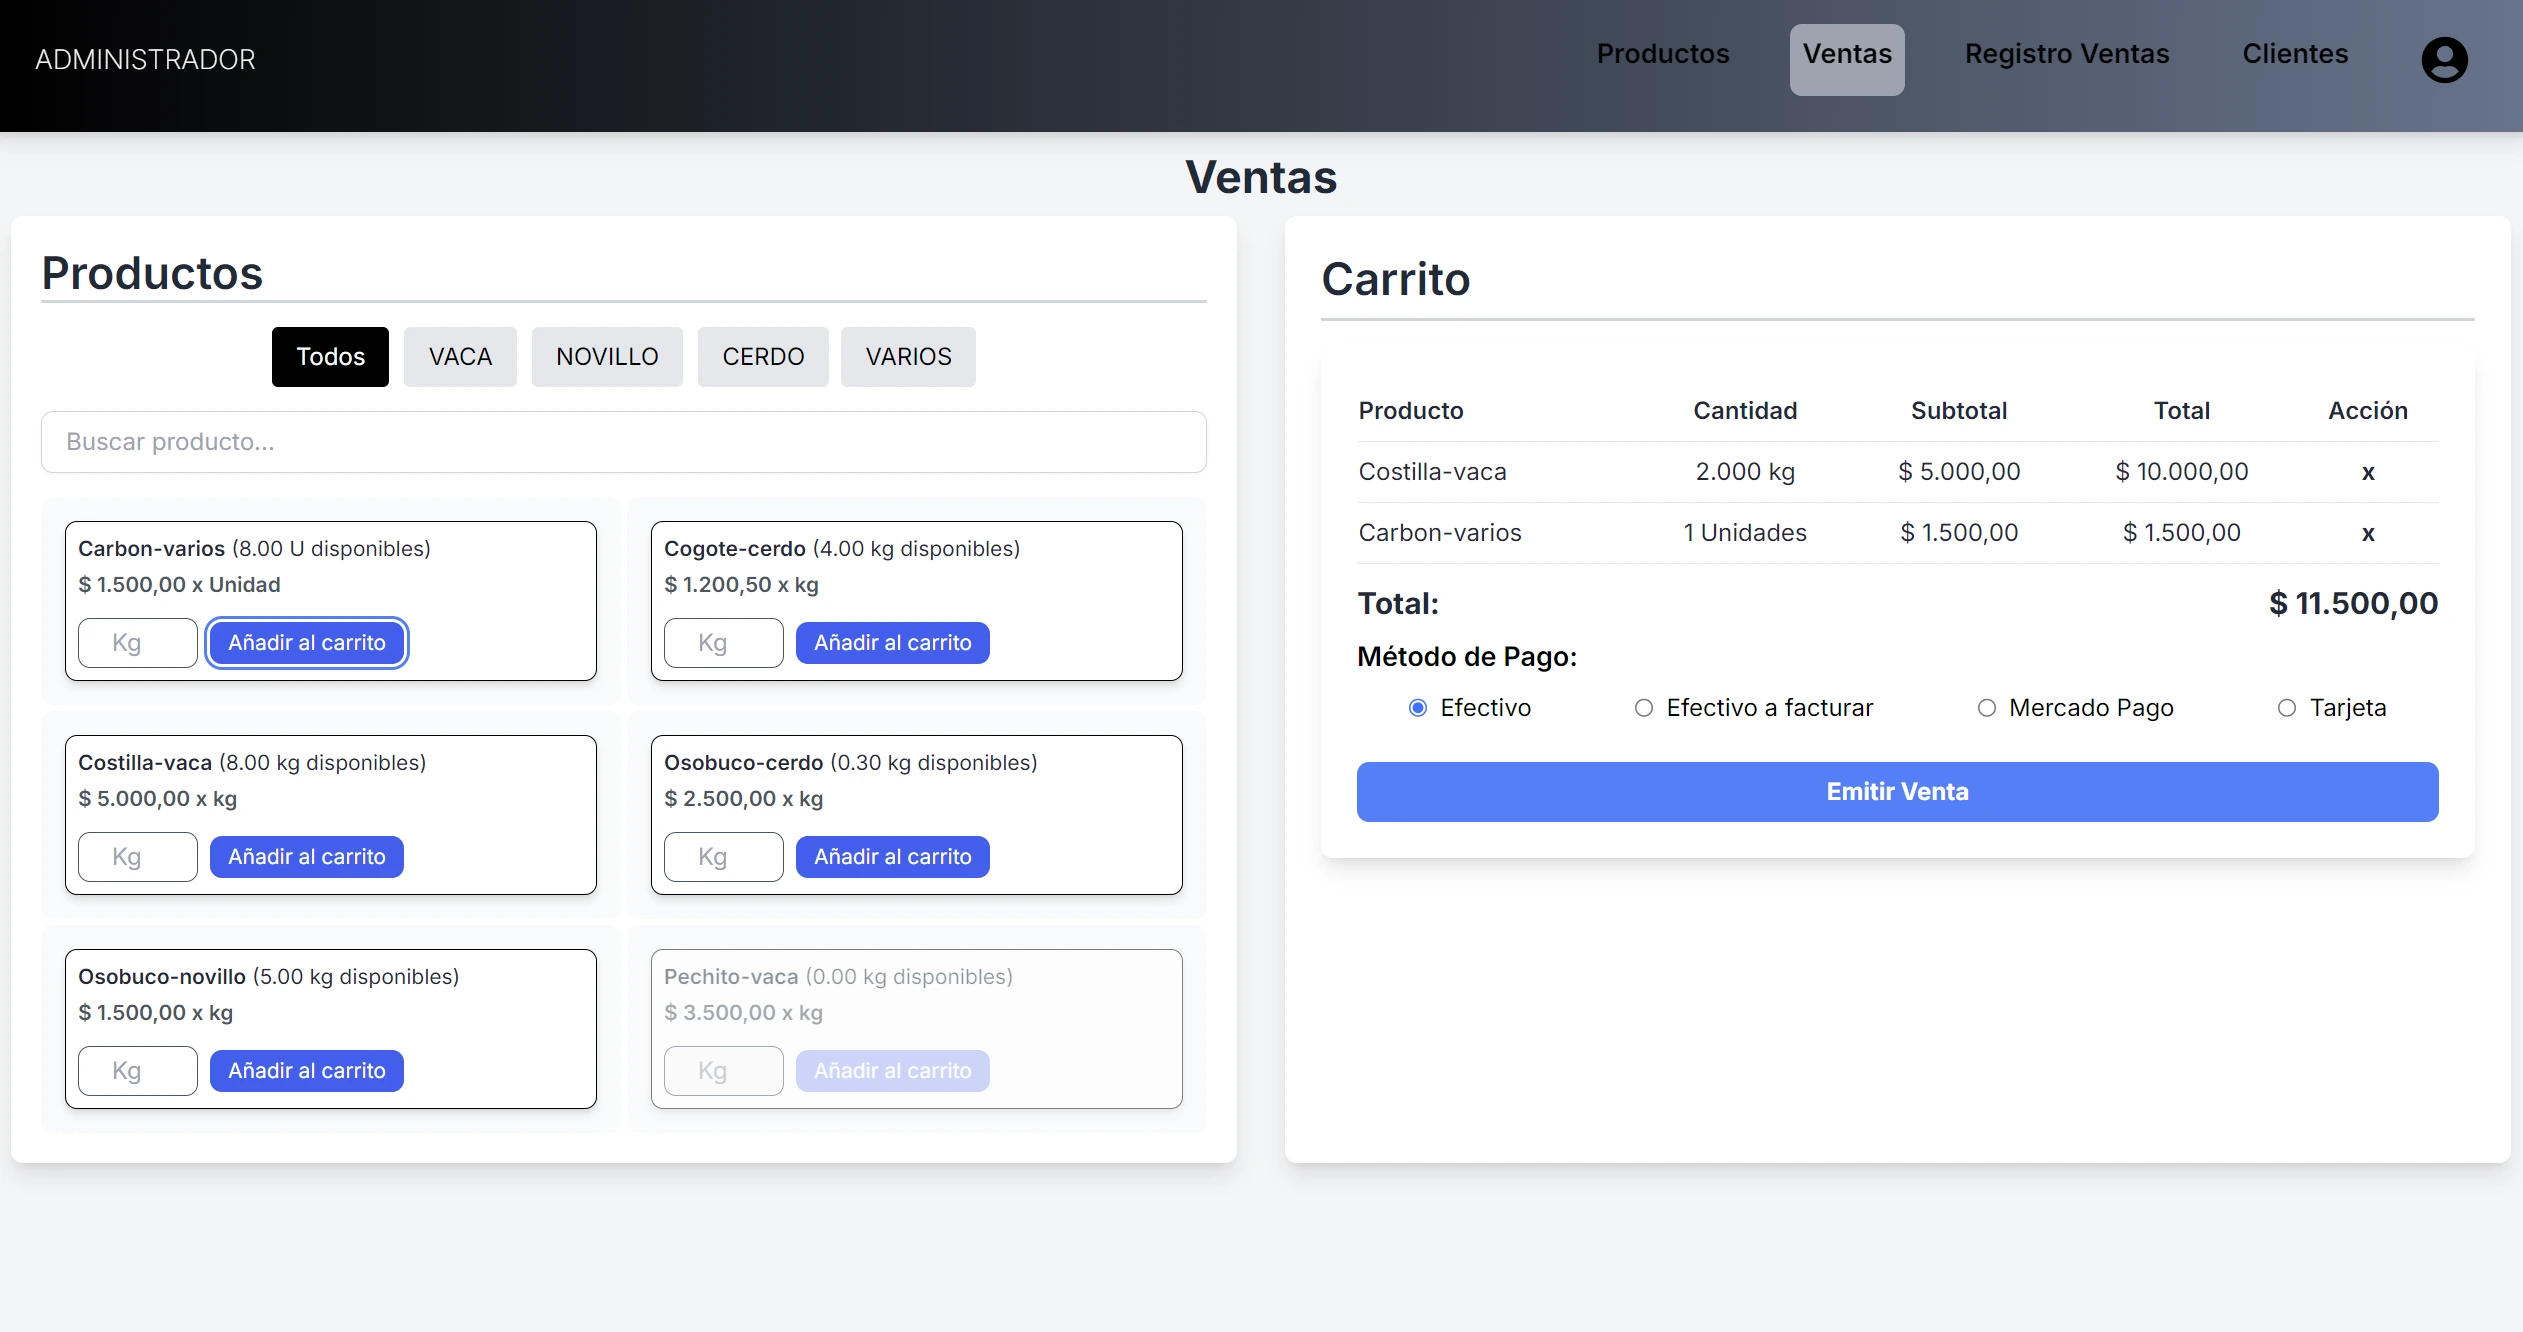Remove Carbon-varios from the cart

coord(2367,533)
